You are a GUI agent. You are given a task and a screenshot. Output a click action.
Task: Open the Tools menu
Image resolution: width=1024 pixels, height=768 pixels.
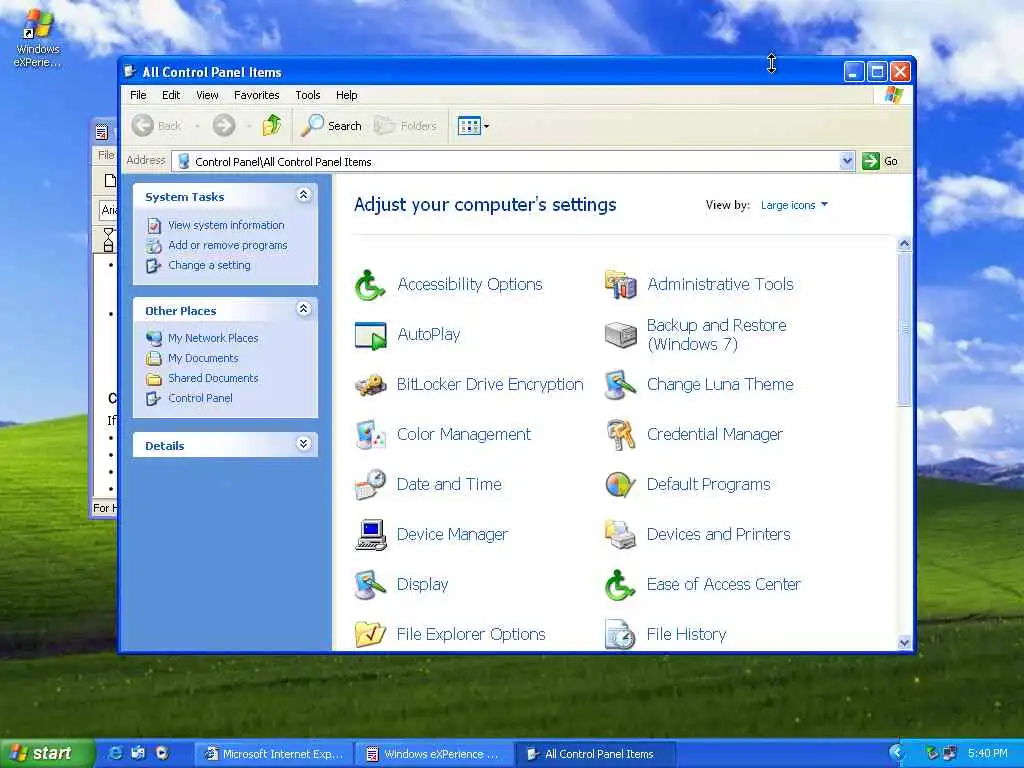click(x=308, y=95)
